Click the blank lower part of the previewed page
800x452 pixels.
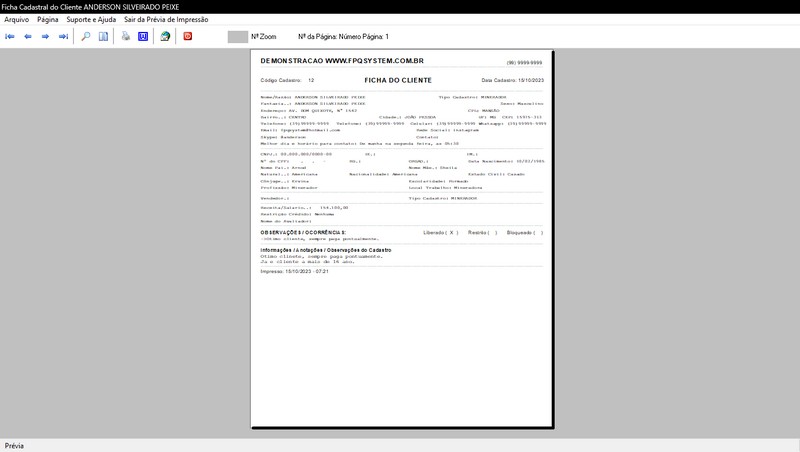tap(402, 352)
